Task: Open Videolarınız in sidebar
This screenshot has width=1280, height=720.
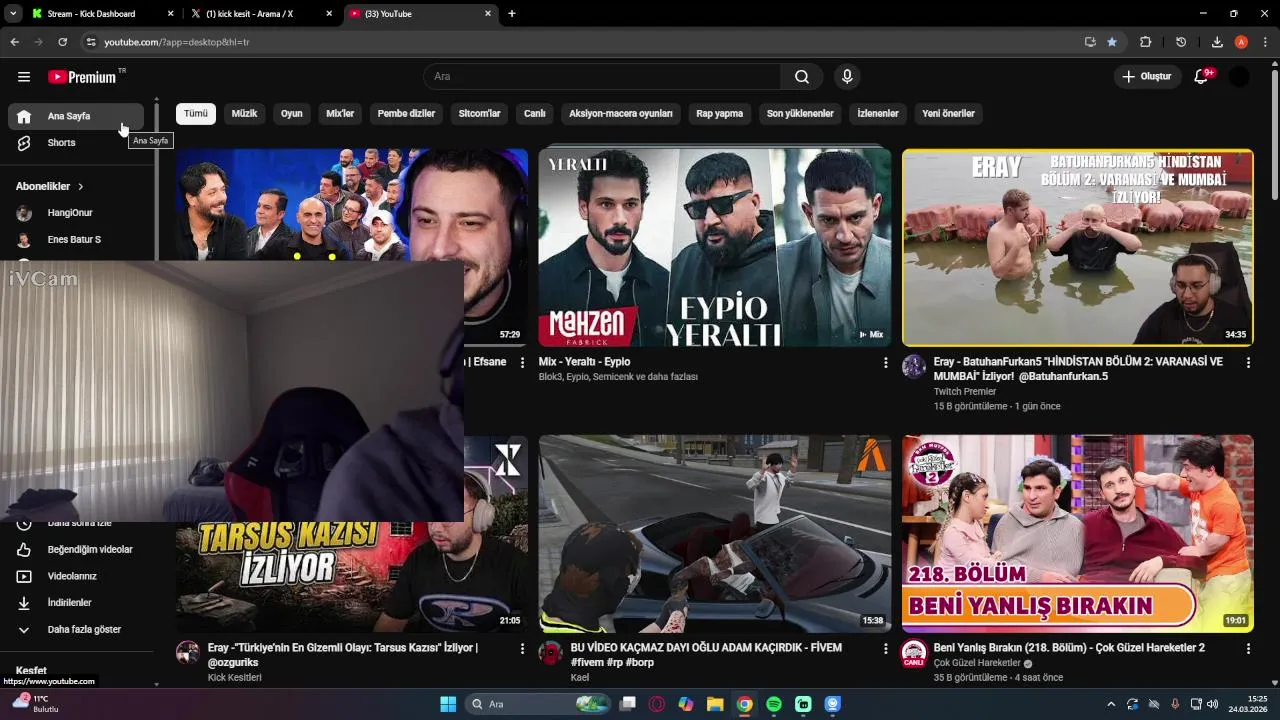Action: point(76,577)
